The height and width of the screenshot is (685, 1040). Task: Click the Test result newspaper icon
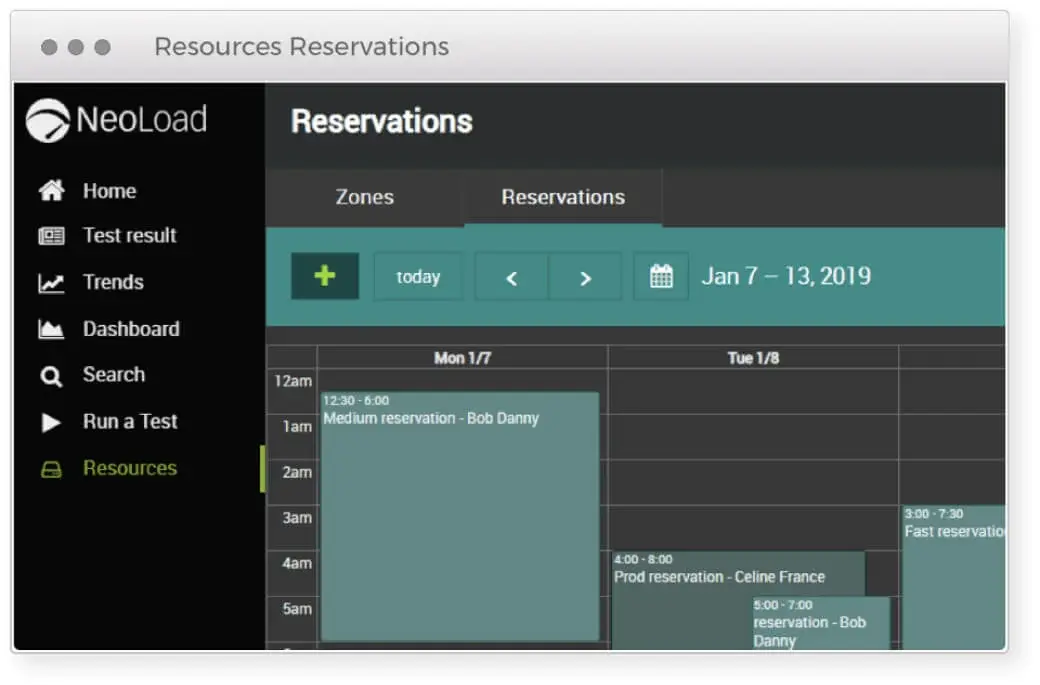[51, 236]
